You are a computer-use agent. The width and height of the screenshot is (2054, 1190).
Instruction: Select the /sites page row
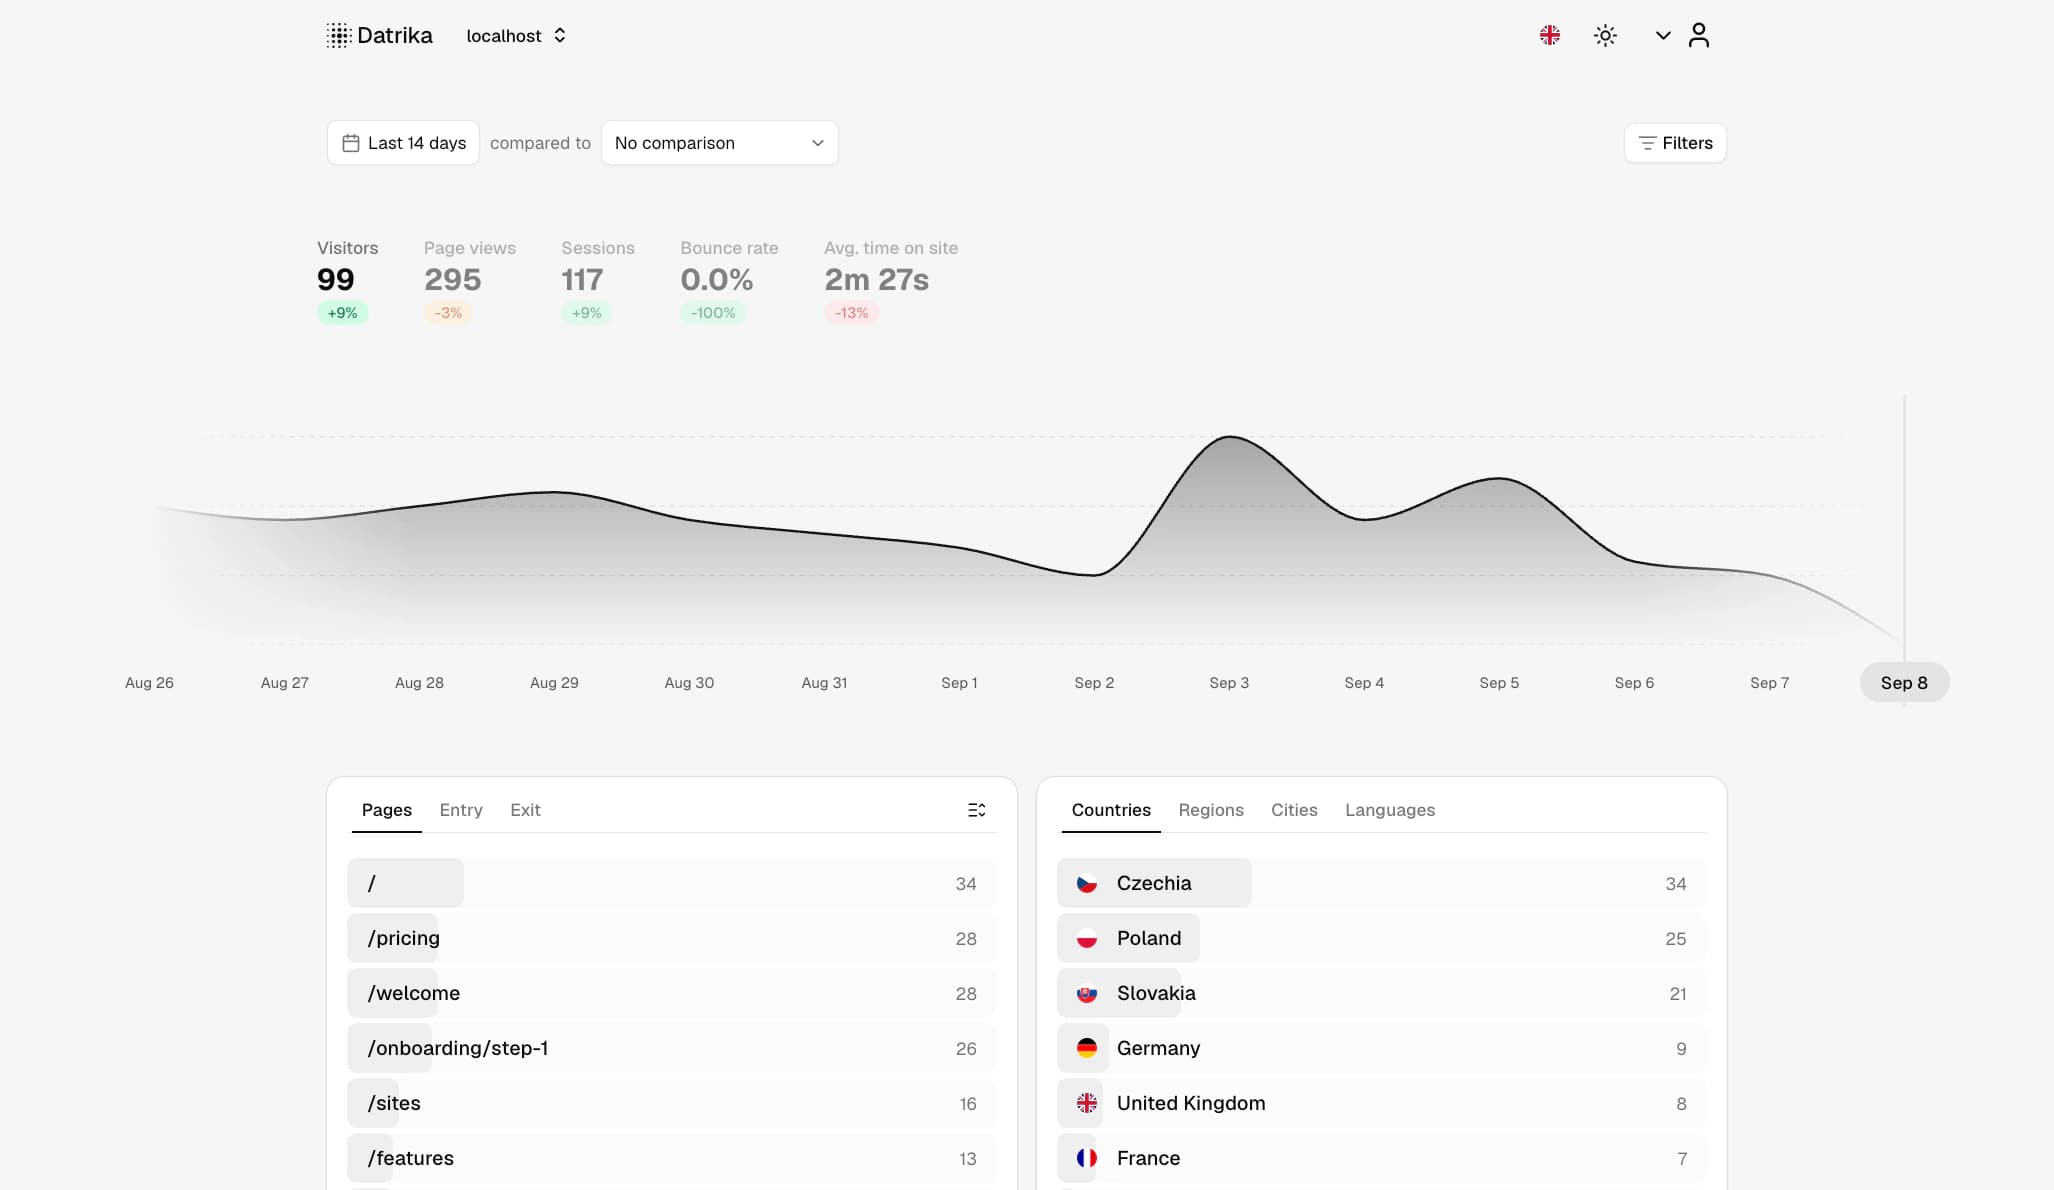[671, 1103]
